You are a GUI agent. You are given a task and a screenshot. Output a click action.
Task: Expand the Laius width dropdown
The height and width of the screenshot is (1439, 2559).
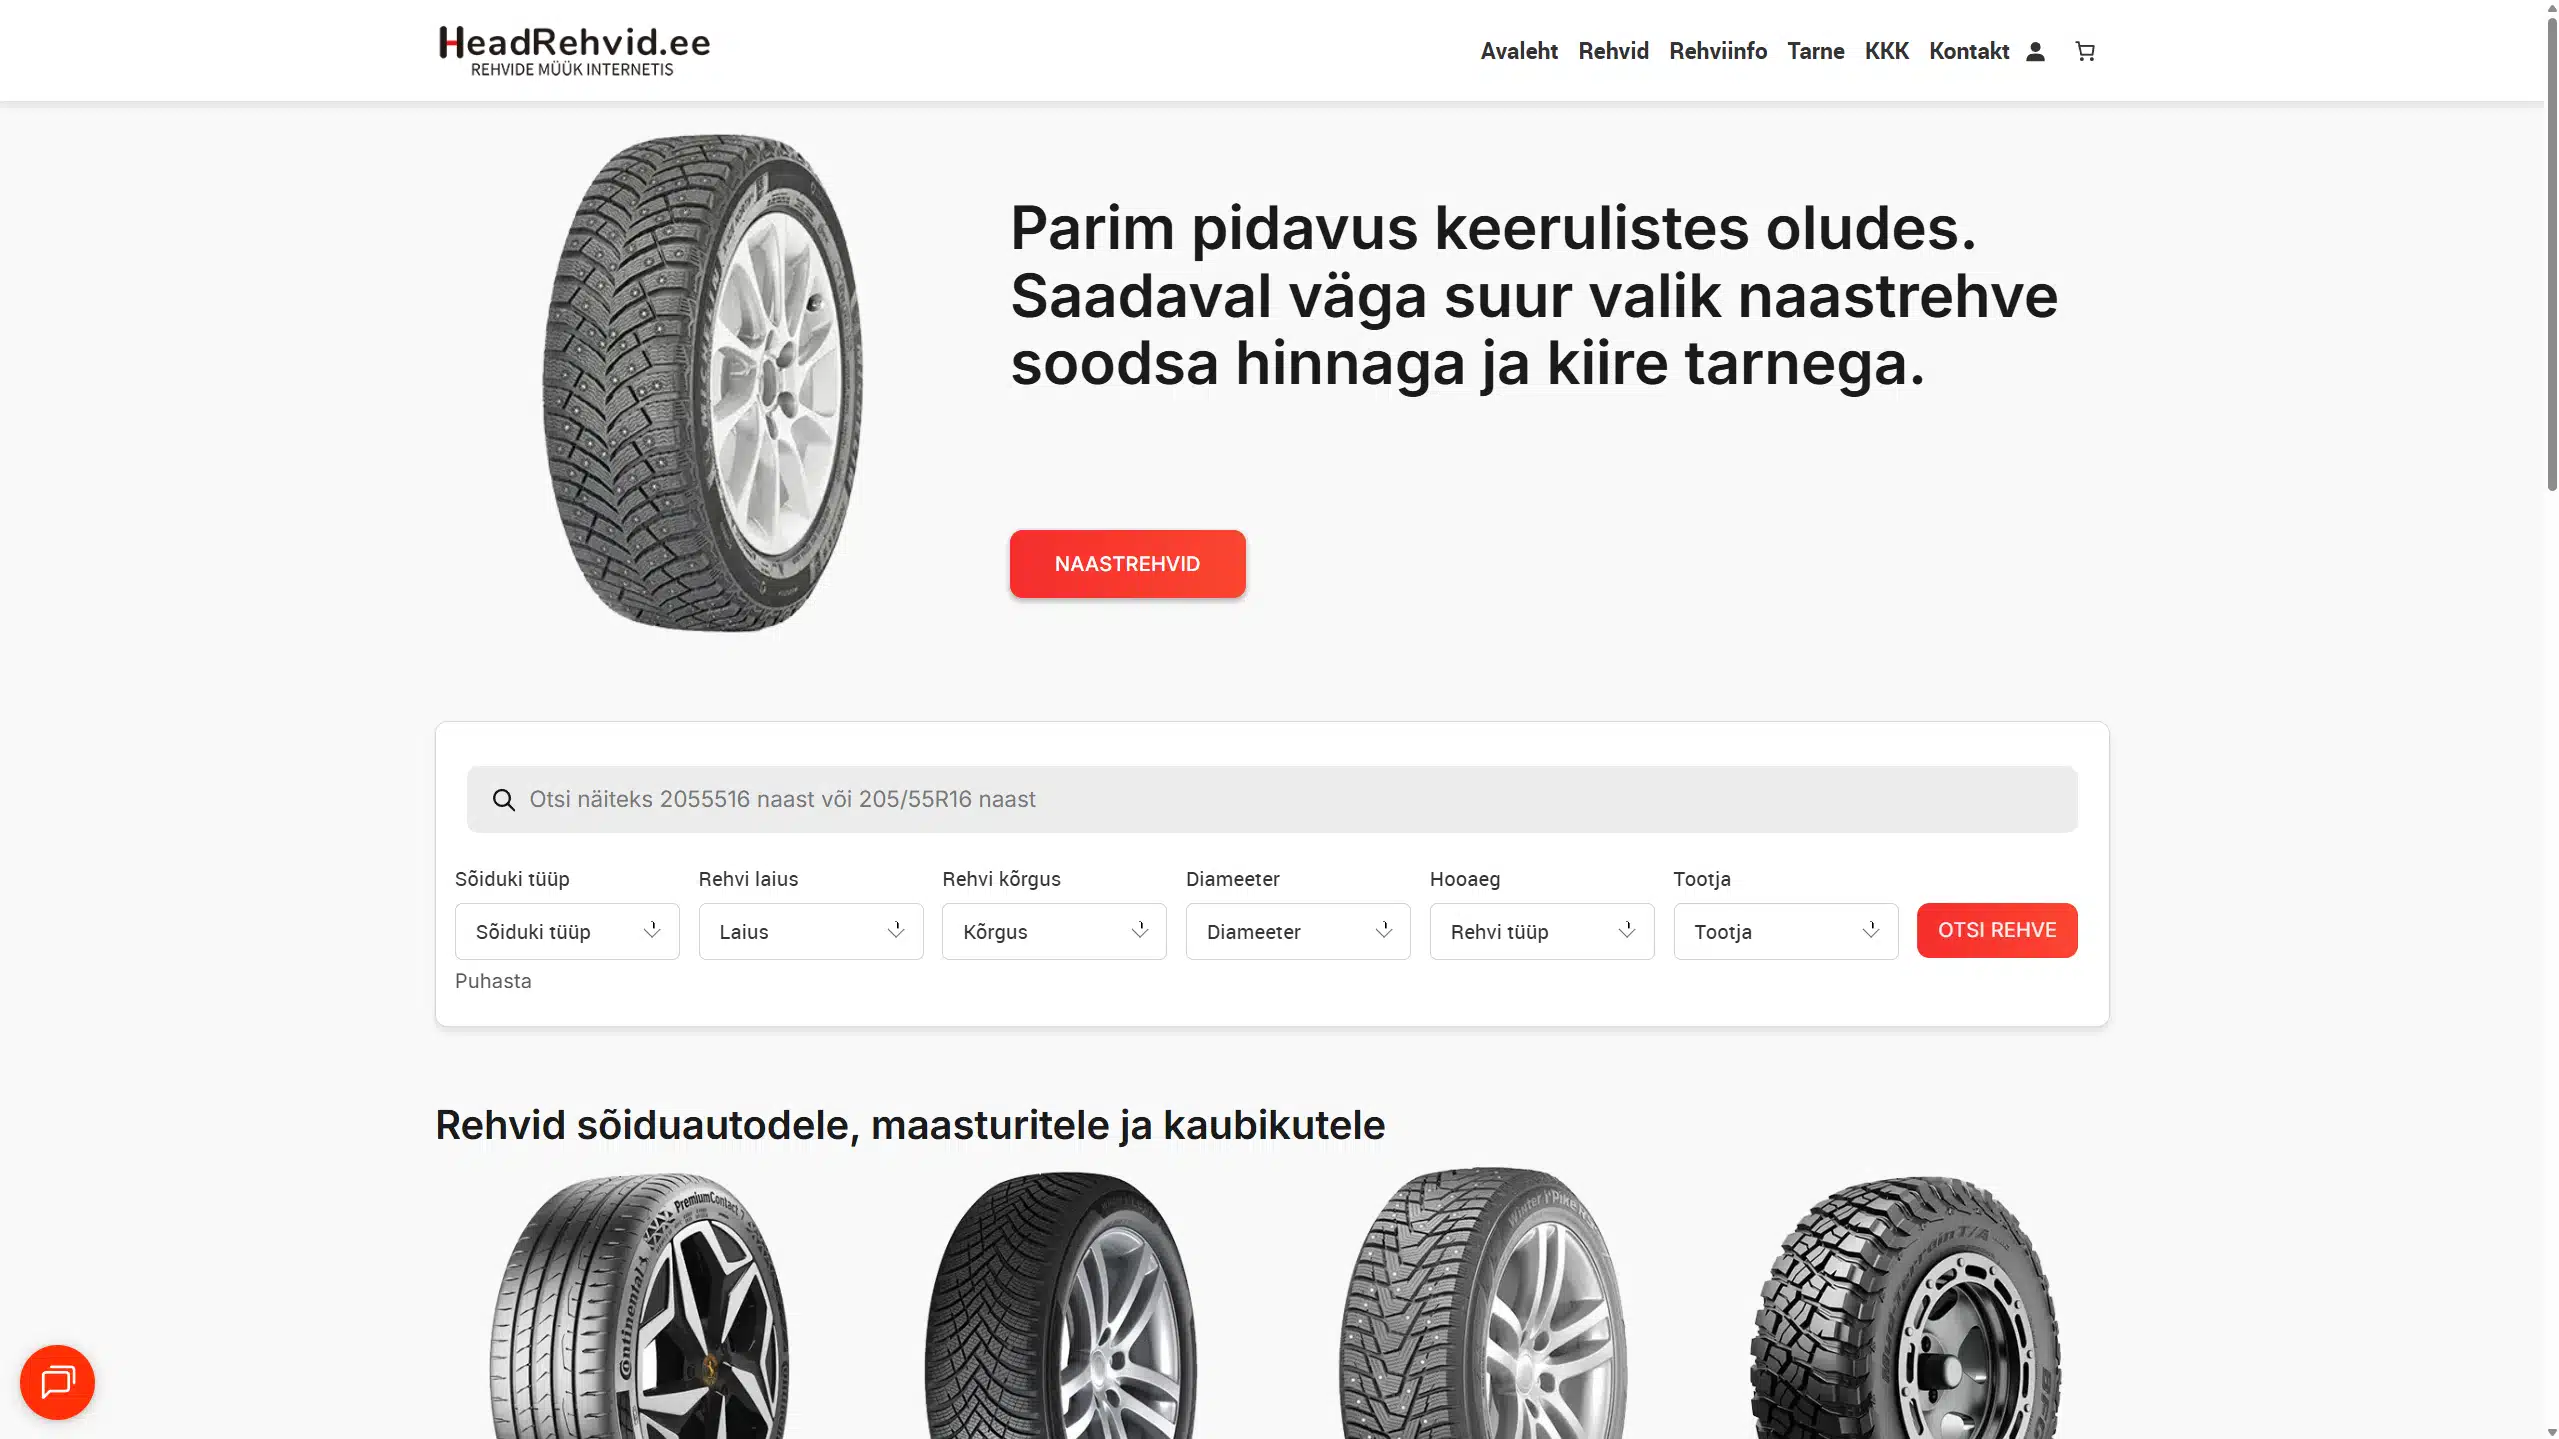click(x=811, y=932)
